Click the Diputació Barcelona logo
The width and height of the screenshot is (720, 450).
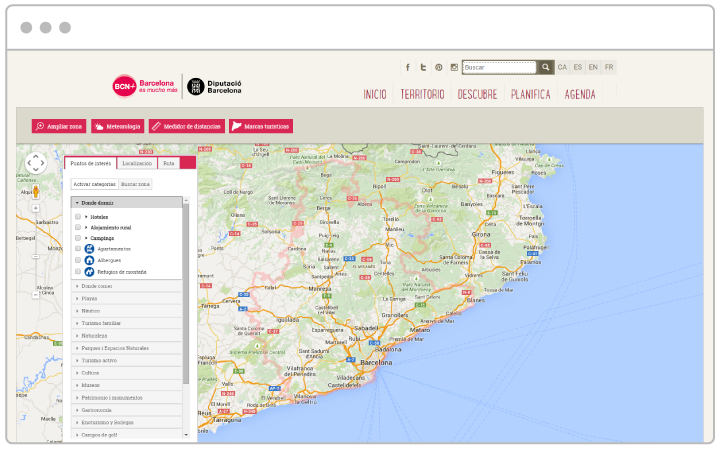click(214, 86)
